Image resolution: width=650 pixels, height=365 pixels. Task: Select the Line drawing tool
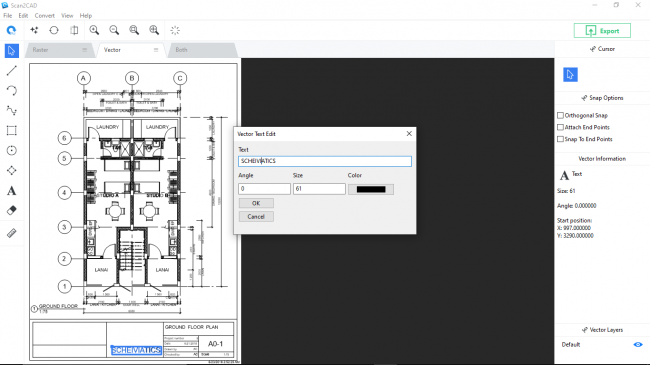pyautogui.click(x=12, y=71)
